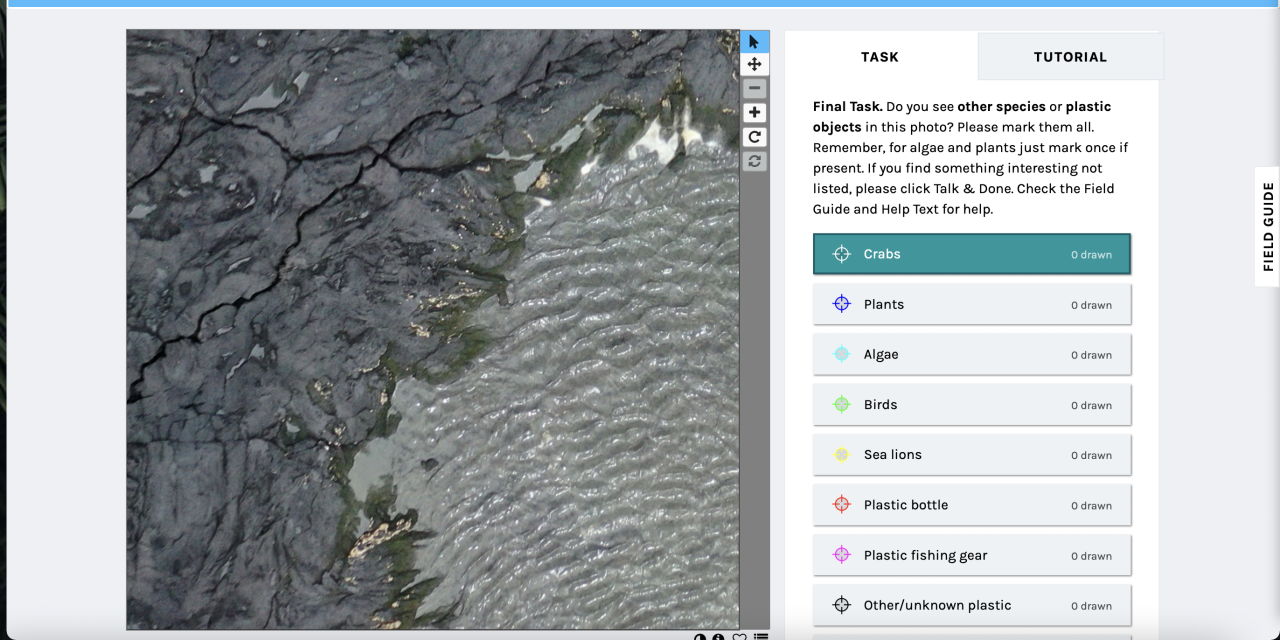Select the Birds marking tool
Viewport: 1280px width, 640px height.
972,404
